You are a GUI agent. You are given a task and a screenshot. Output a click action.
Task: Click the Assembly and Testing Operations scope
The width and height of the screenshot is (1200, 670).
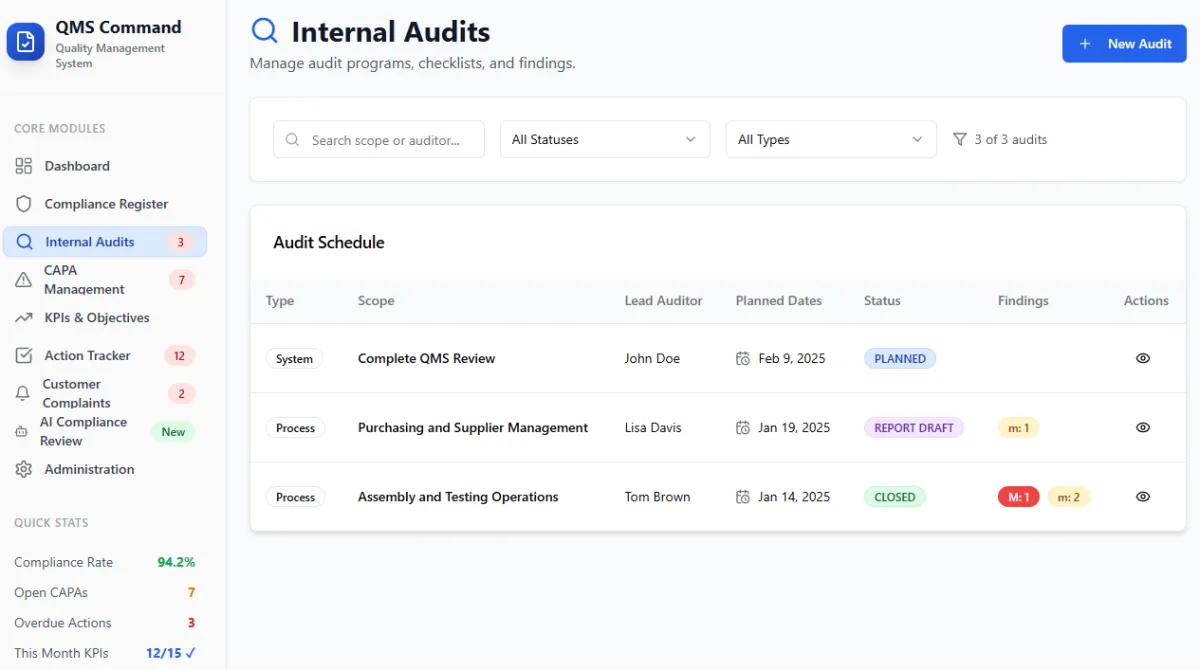(458, 497)
